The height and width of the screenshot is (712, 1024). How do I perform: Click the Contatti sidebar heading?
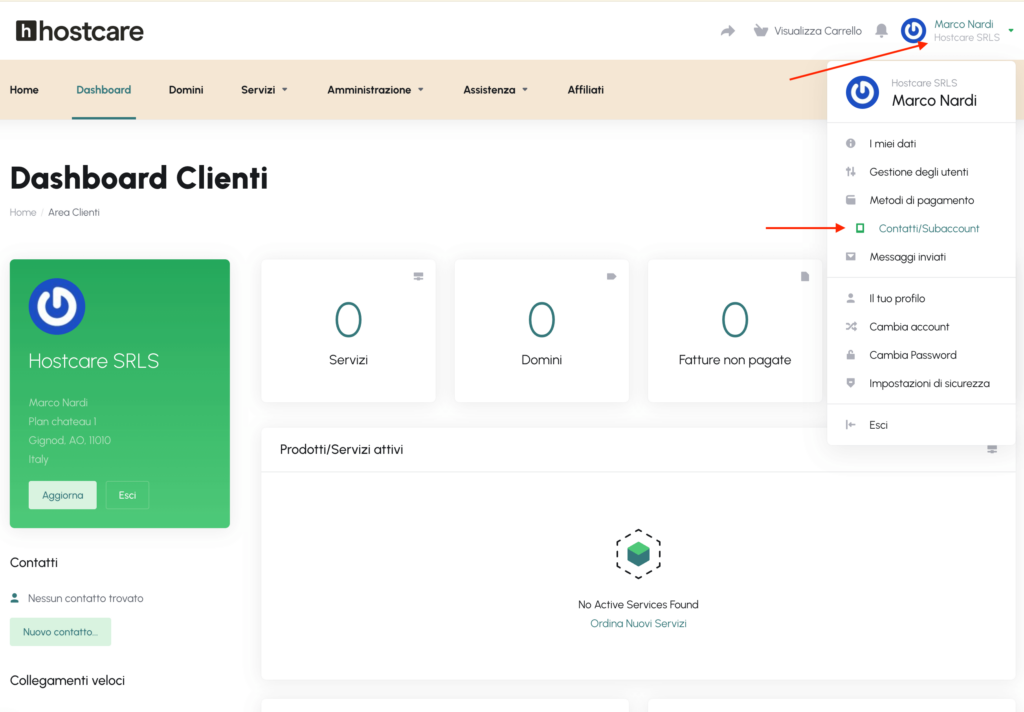pos(34,562)
